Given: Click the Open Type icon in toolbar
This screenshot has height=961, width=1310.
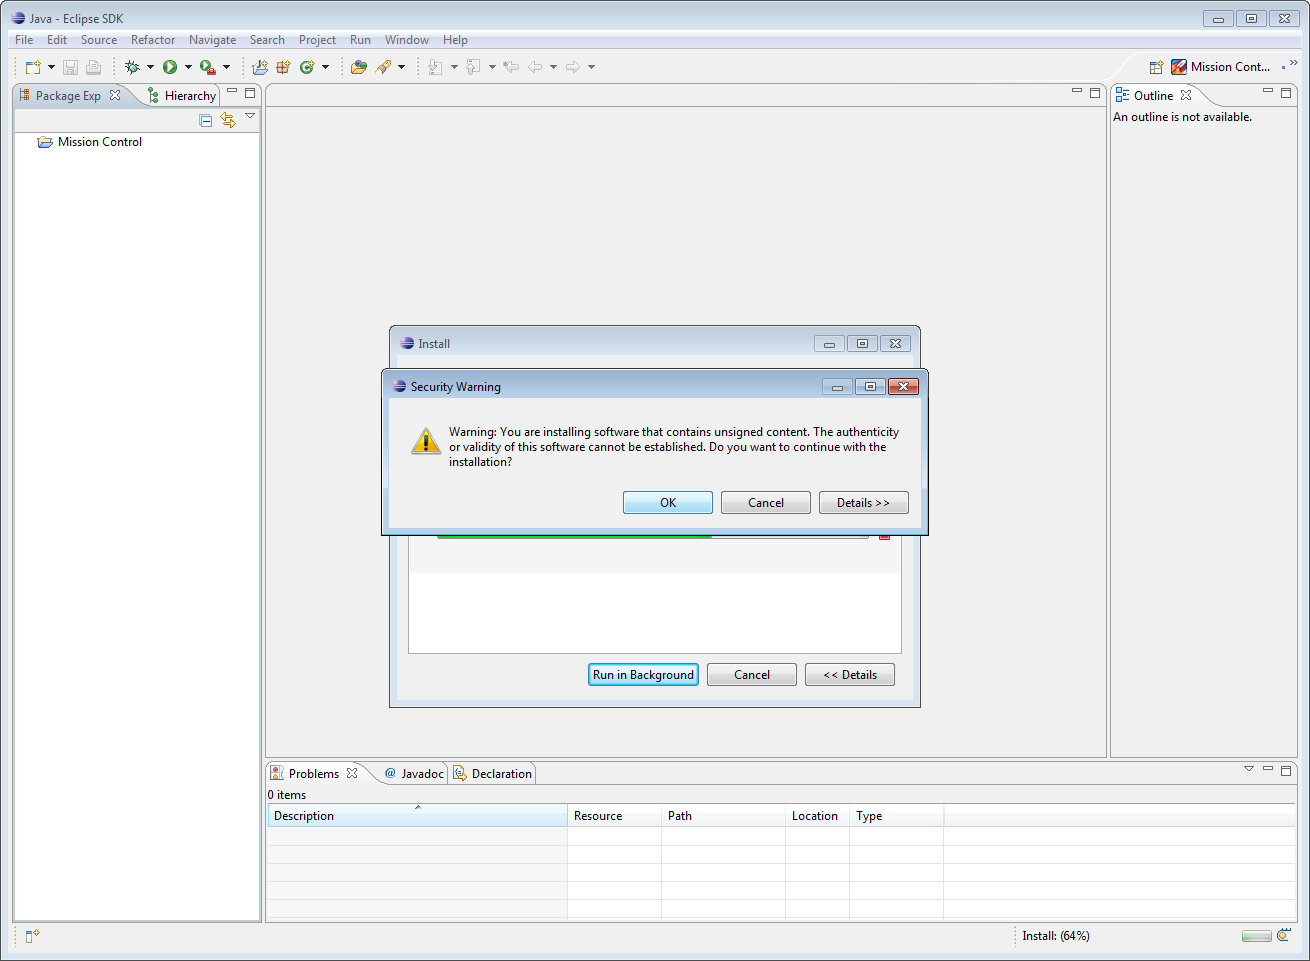Looking at the screenshot, I should pyautogui.click(x=358, y=67).
